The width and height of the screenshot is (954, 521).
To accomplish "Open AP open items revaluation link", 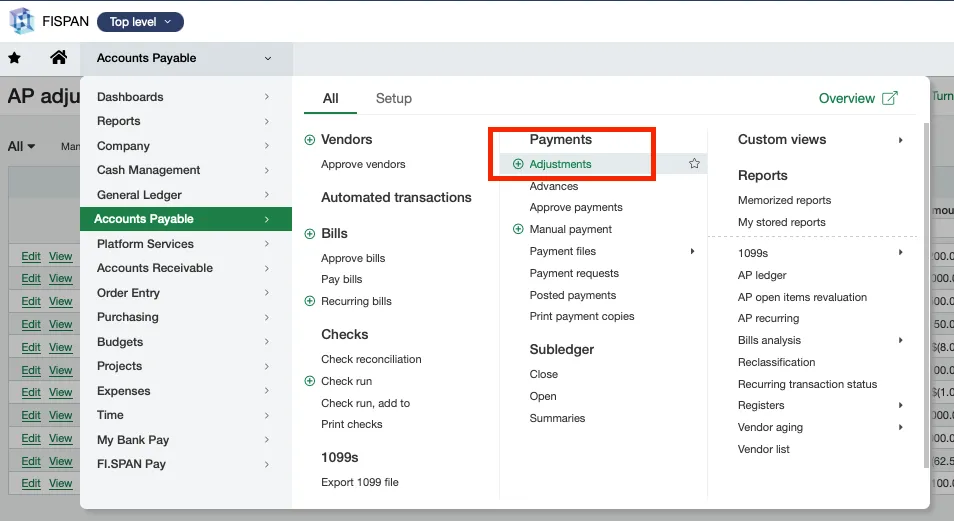I will [802, 297].
